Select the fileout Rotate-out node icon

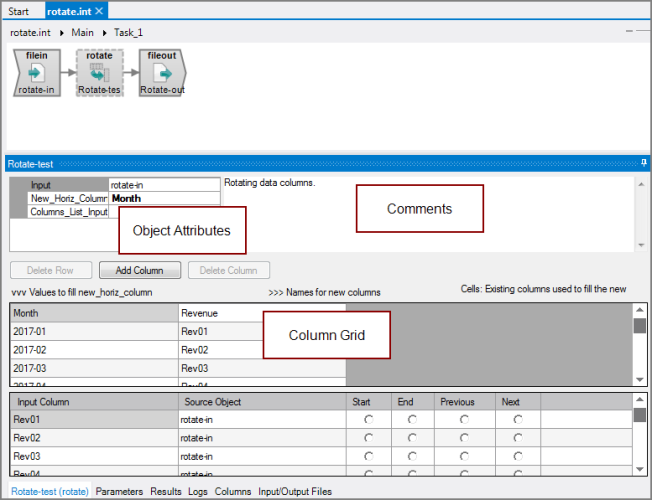tap(163, 73)
